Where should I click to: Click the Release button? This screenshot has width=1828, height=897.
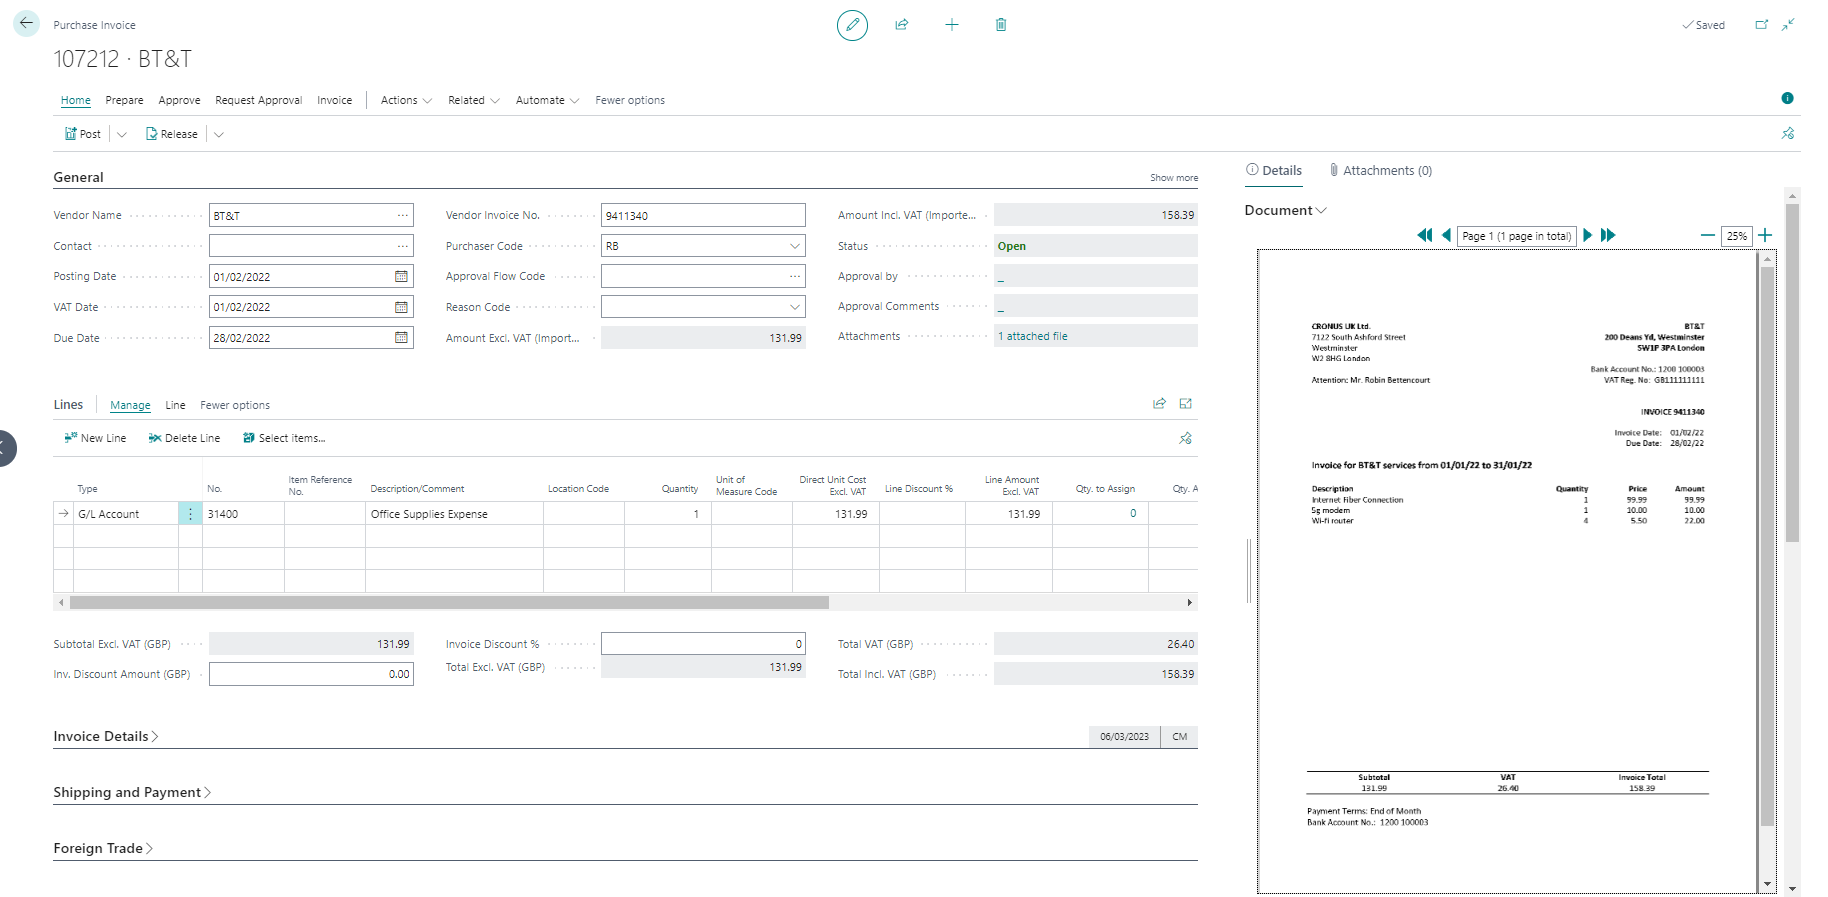(x=172, y=134)
